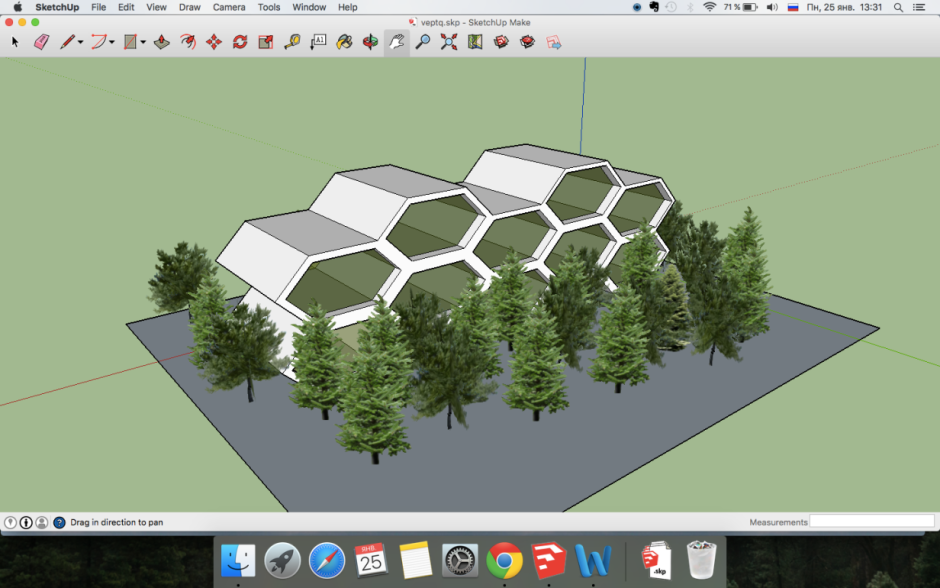
Task: Open the Camera menu
Action: pyautogui.click(x=229, y=7)
